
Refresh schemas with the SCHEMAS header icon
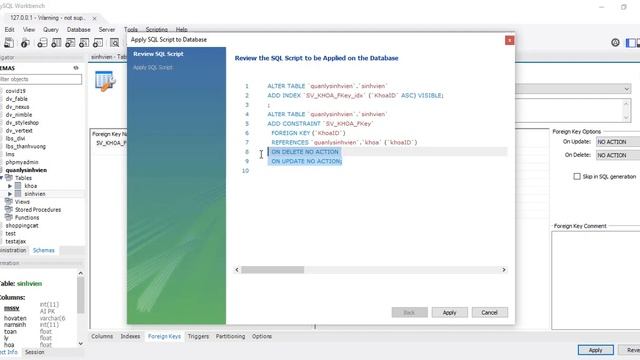(x=76, y=68)
